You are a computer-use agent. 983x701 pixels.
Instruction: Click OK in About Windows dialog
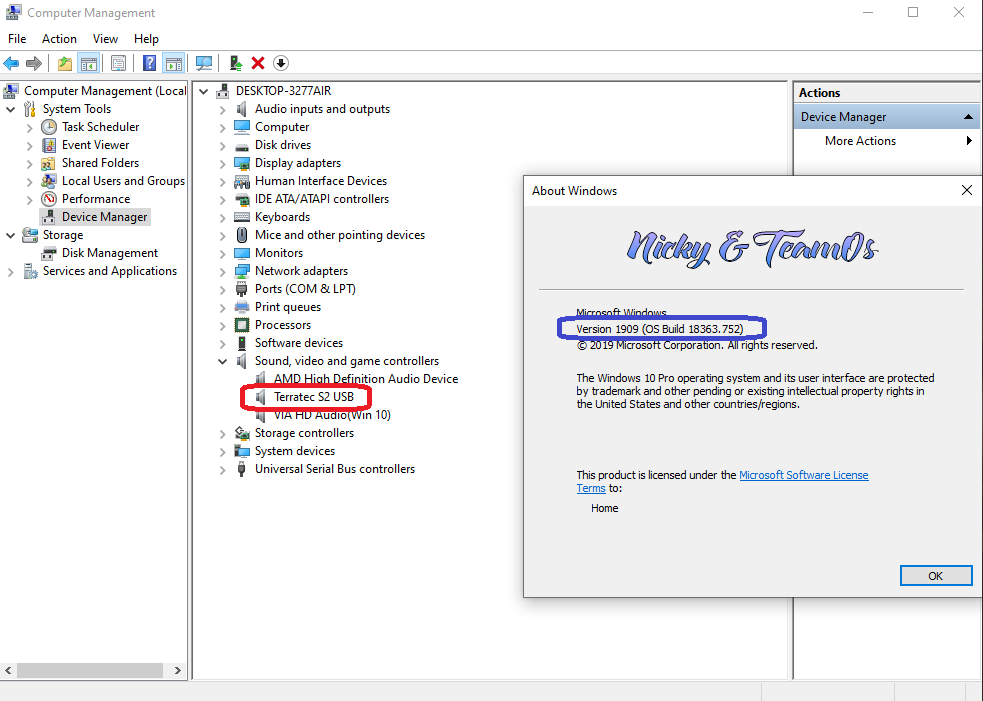click(935, 576)
